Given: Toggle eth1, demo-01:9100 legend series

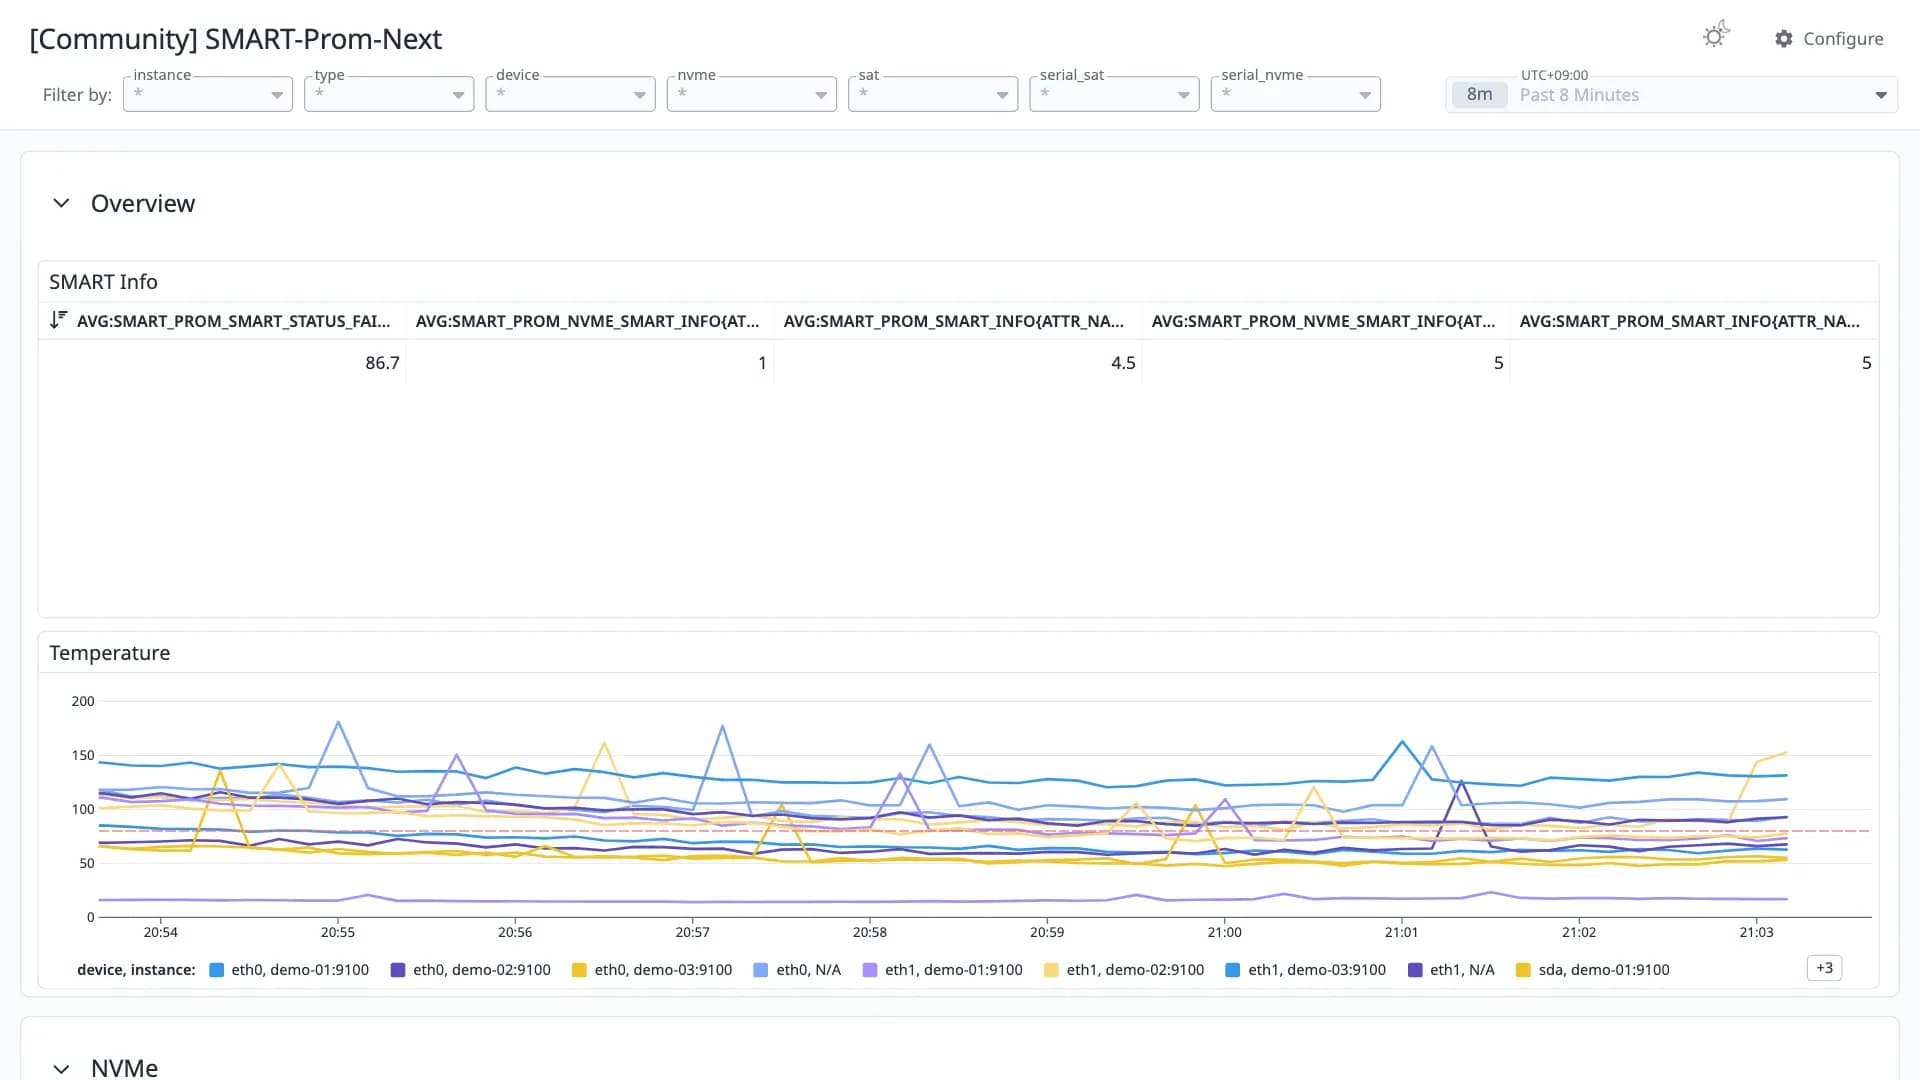Looking at the screenshot, I should (x=943, y=970).
